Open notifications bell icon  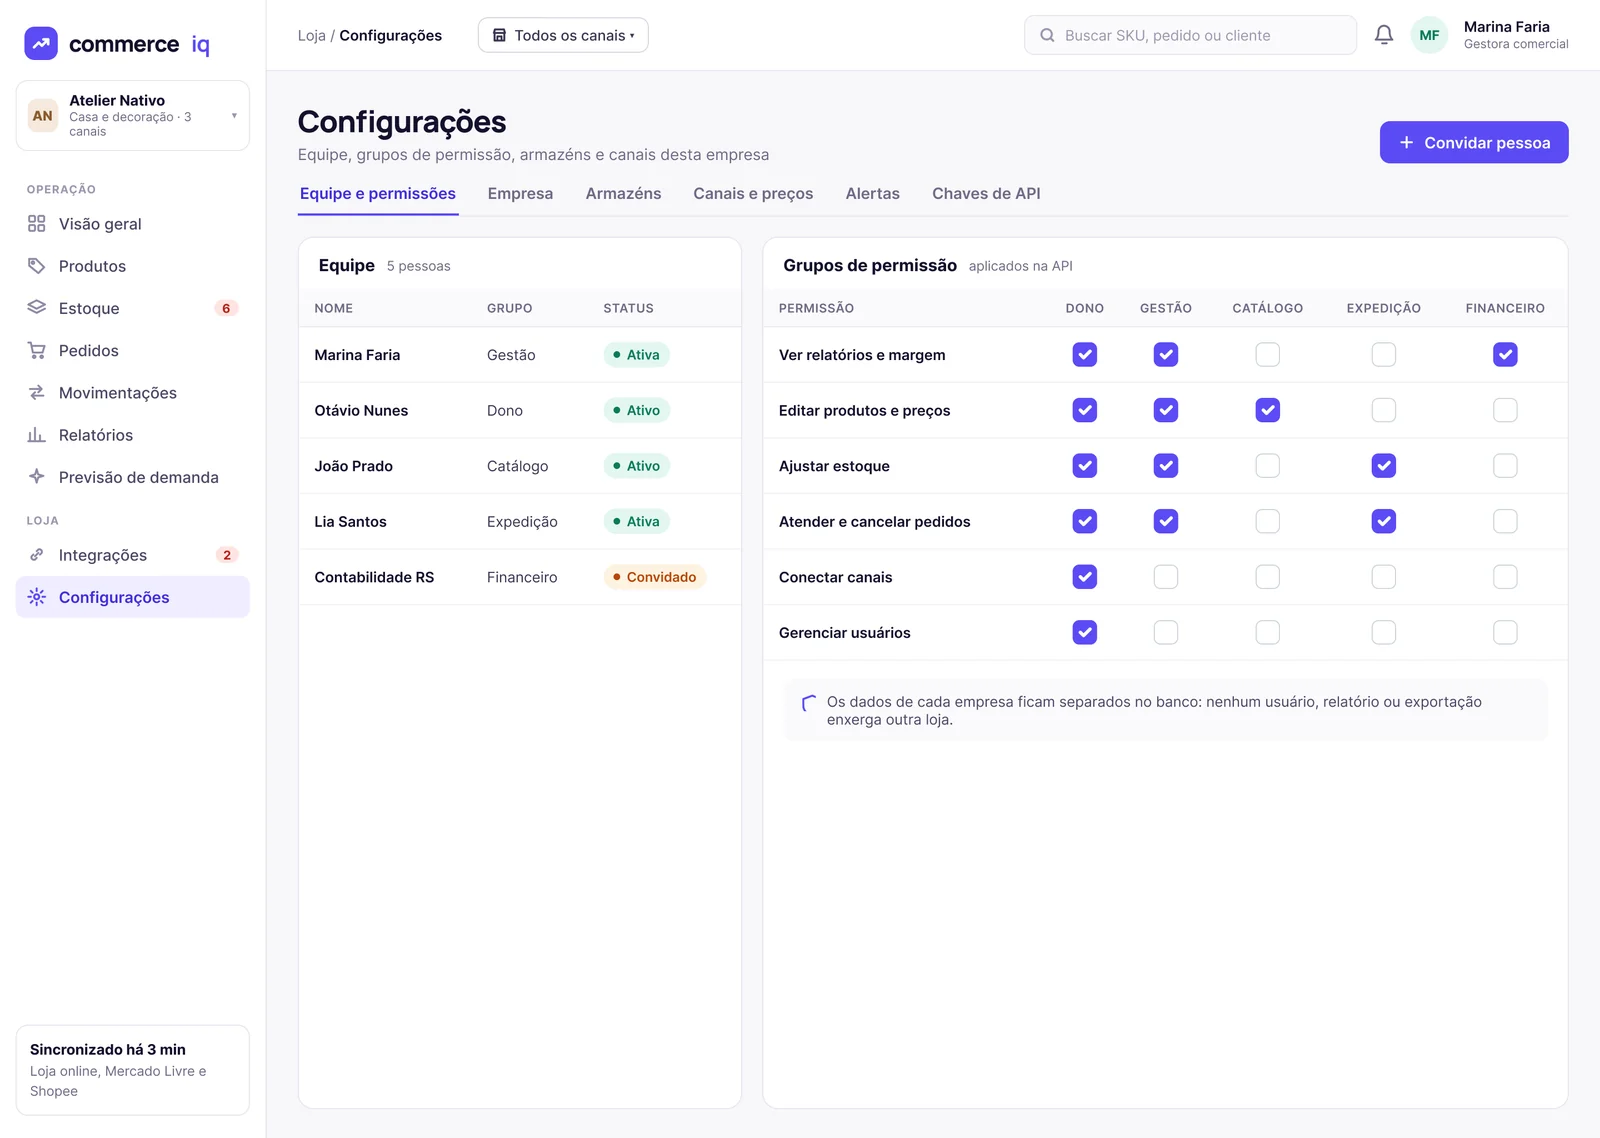(1384, 35)
